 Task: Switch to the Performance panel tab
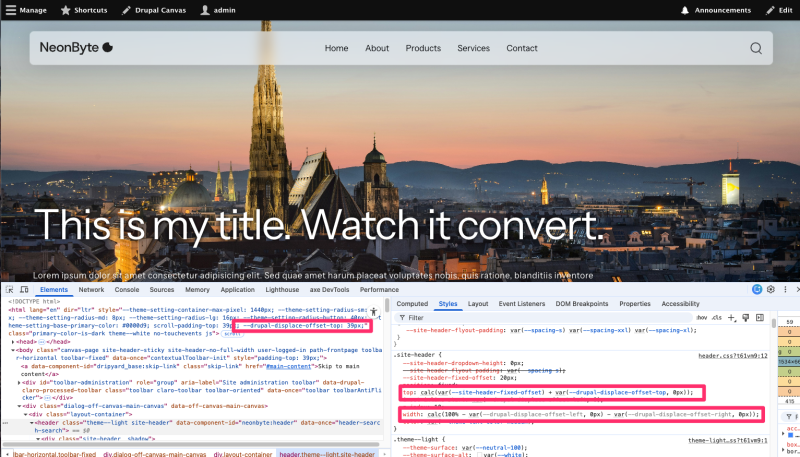point(379,290)
